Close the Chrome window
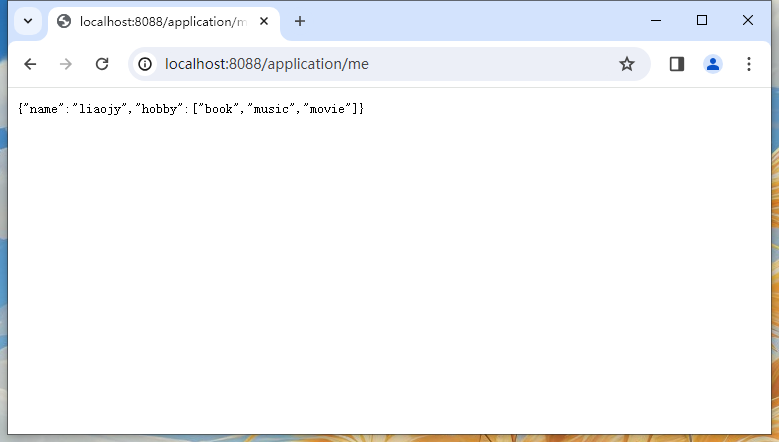The image size is (779, 442). (748, 20)
